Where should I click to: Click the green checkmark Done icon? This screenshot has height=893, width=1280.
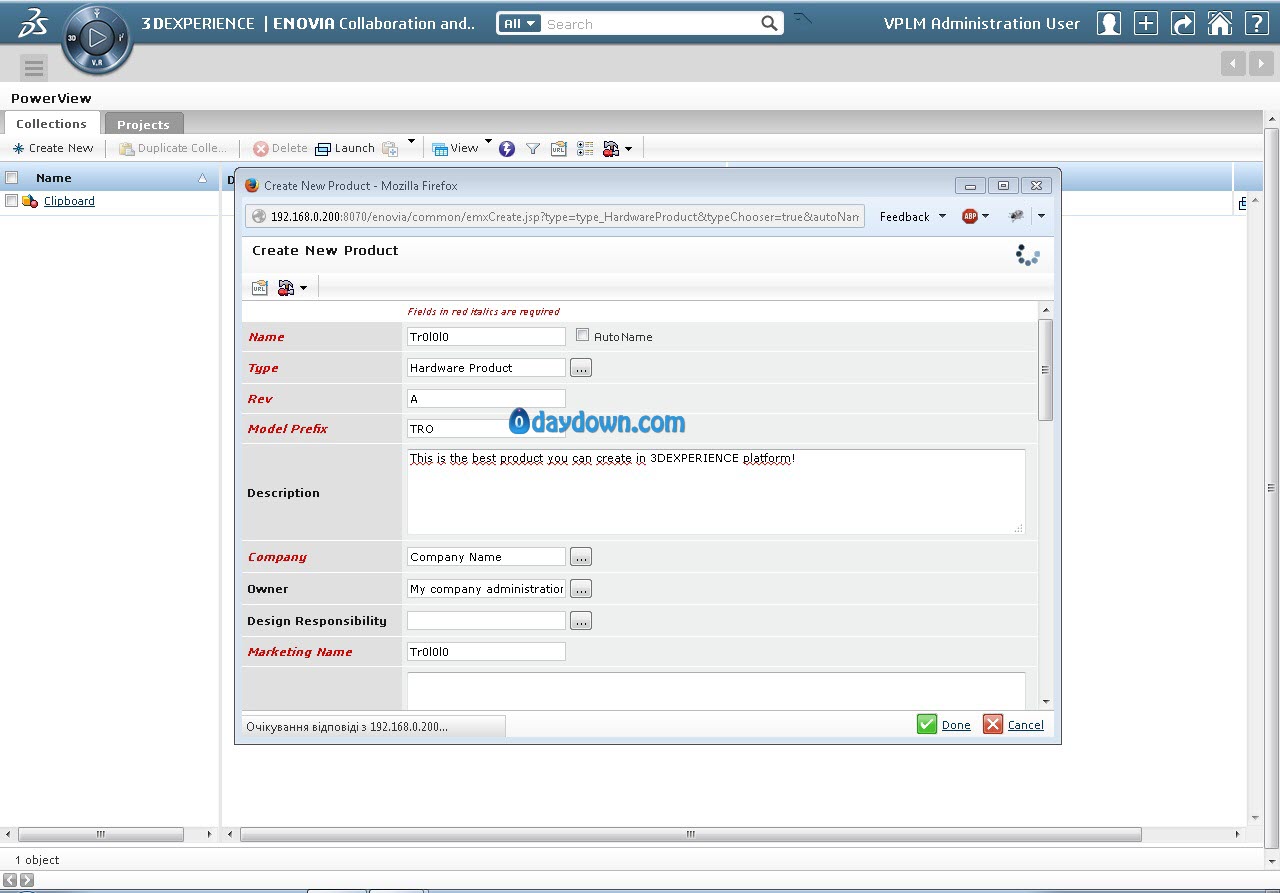pos(927,724)
